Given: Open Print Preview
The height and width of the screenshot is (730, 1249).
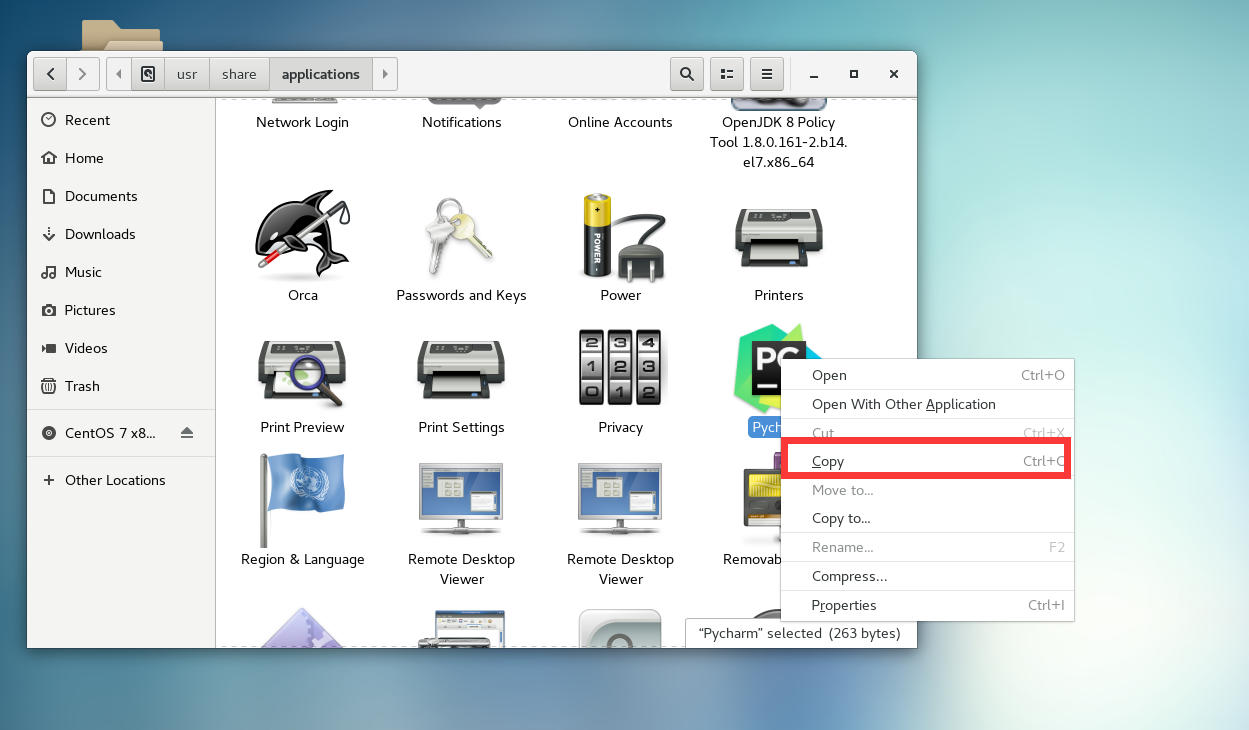Looking at the screenshot, I should pyautogui.click(x=302, y=370).
